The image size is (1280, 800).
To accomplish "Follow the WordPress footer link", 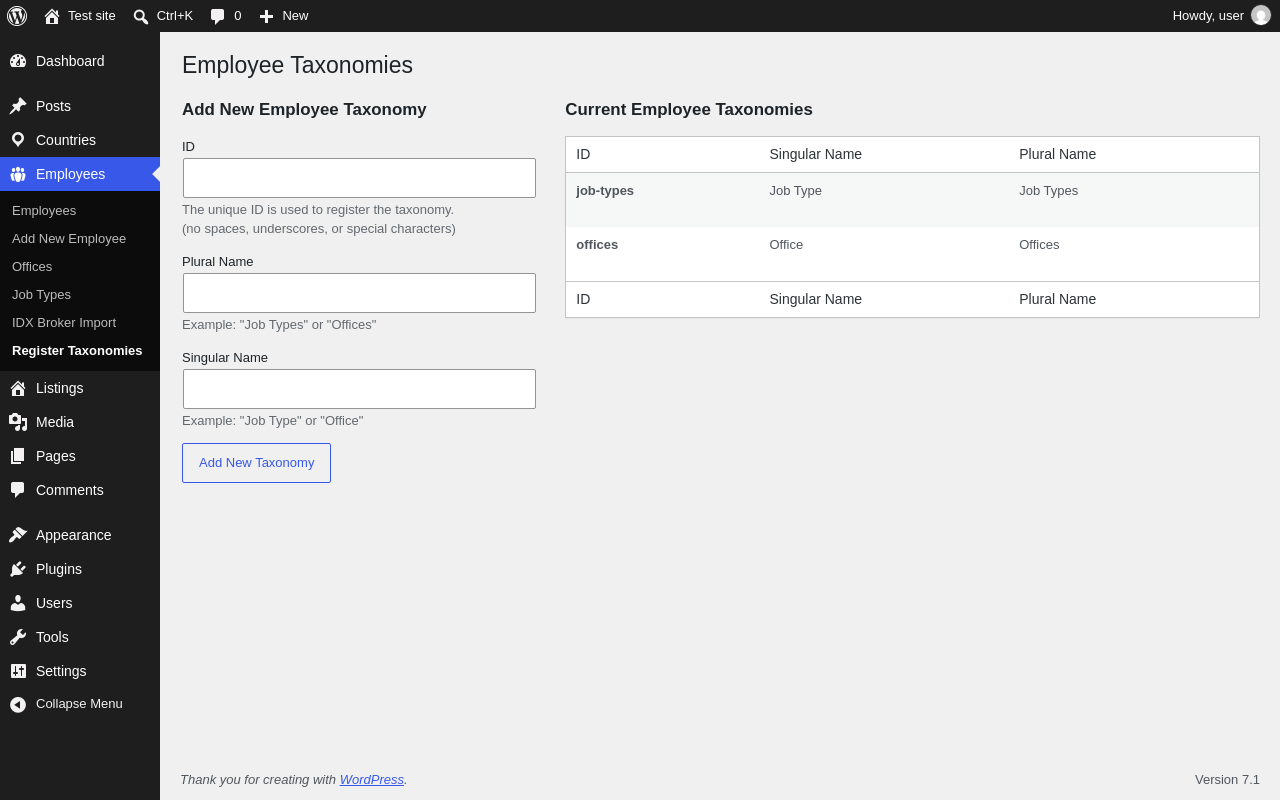I will click(371, 780).
